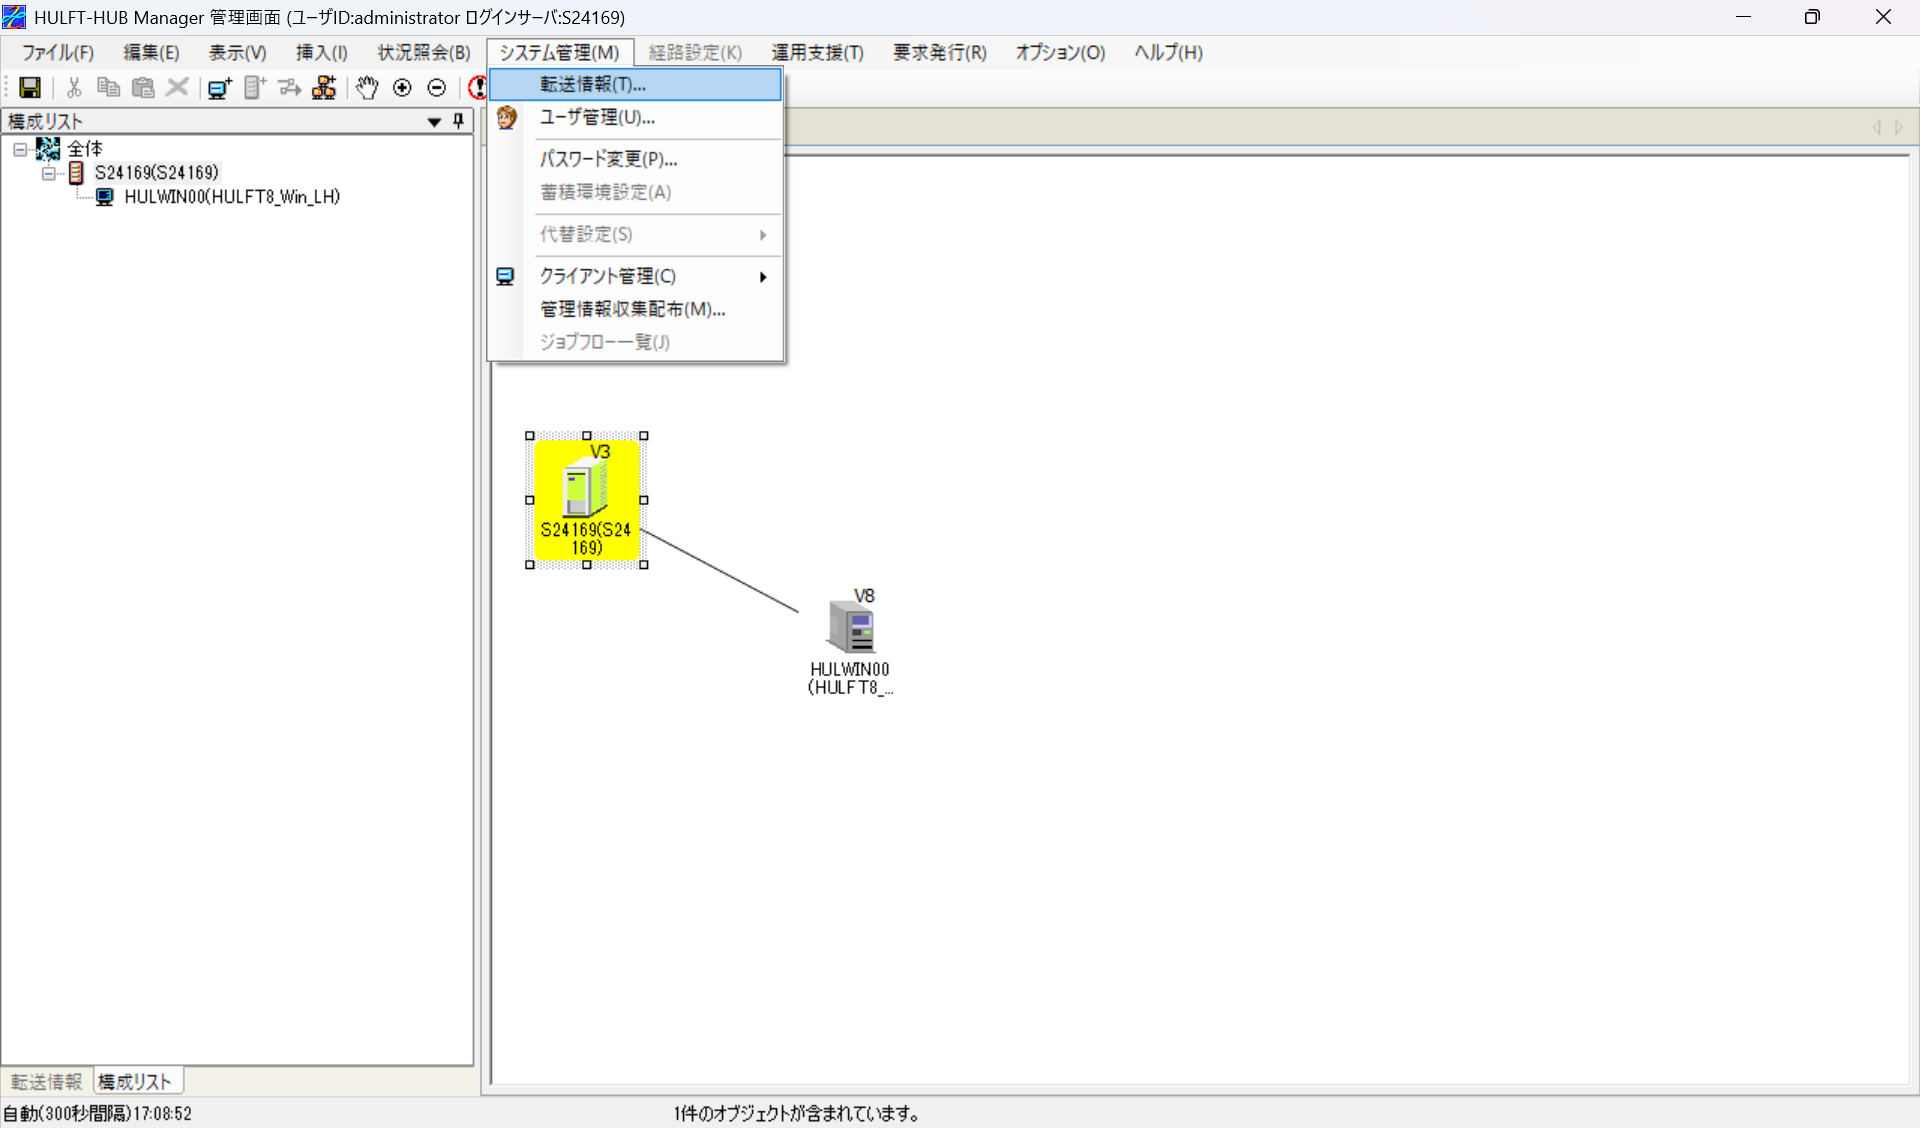Select the hand pan tool
Image resolution: width=1920 pixels, height=1128 pixels.
click(367, 88)
